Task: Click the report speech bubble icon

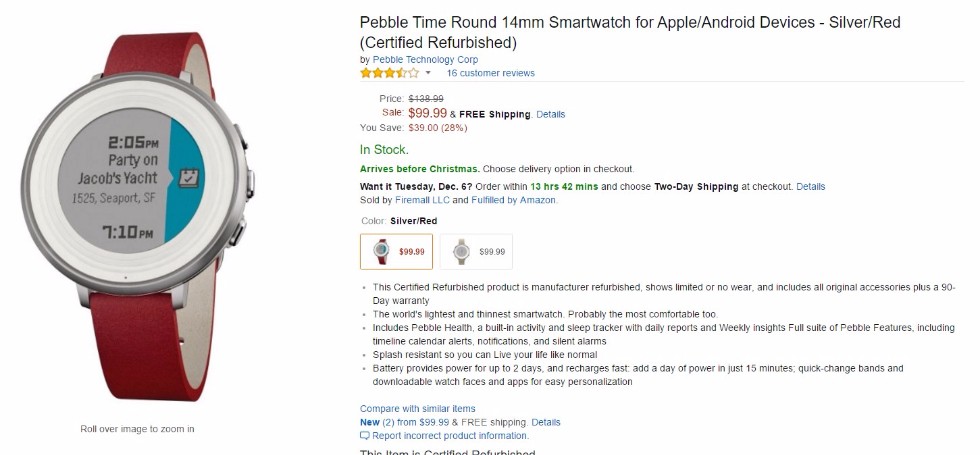Action: 365,436
